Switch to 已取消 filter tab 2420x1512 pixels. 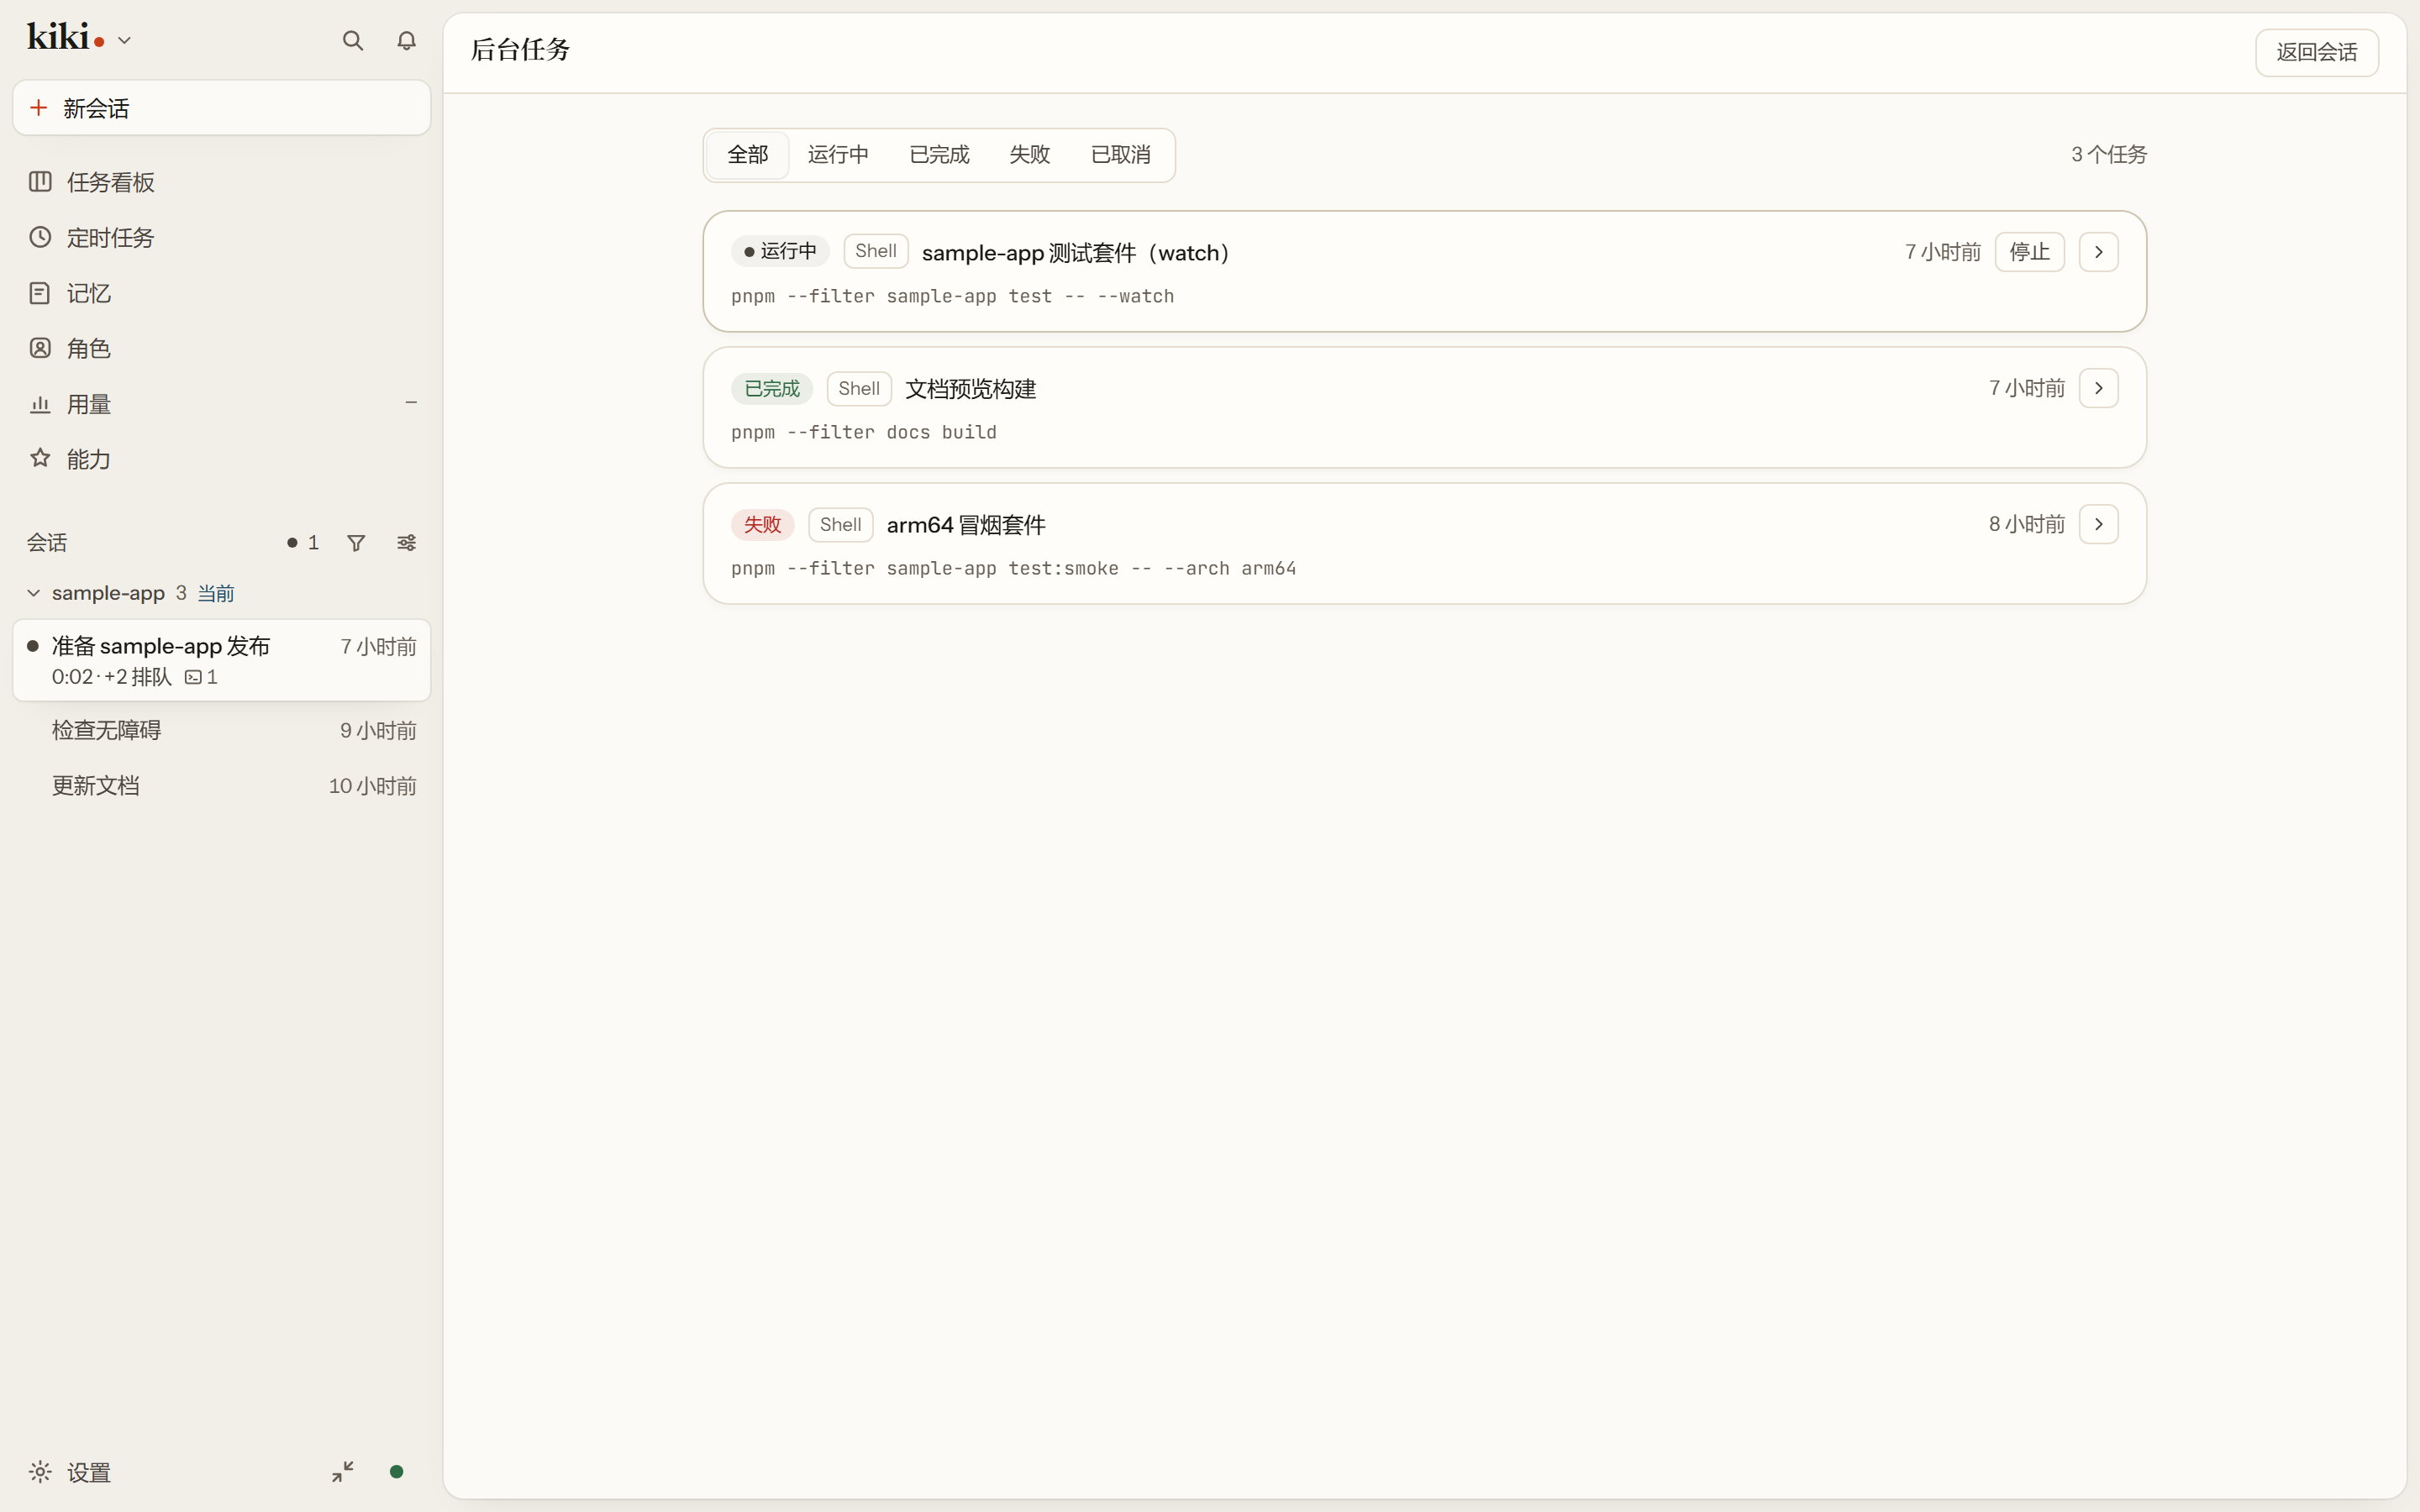(x=1120, y=155)
